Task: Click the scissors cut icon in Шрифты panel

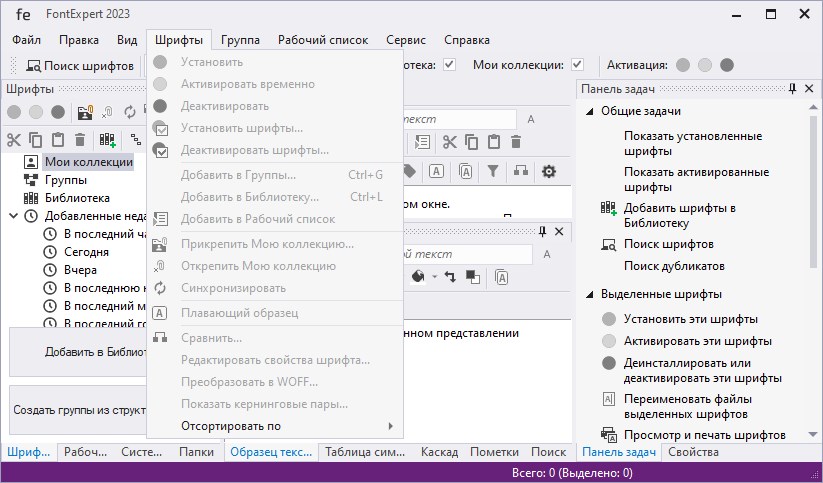Action: click(x=14, y=140)
